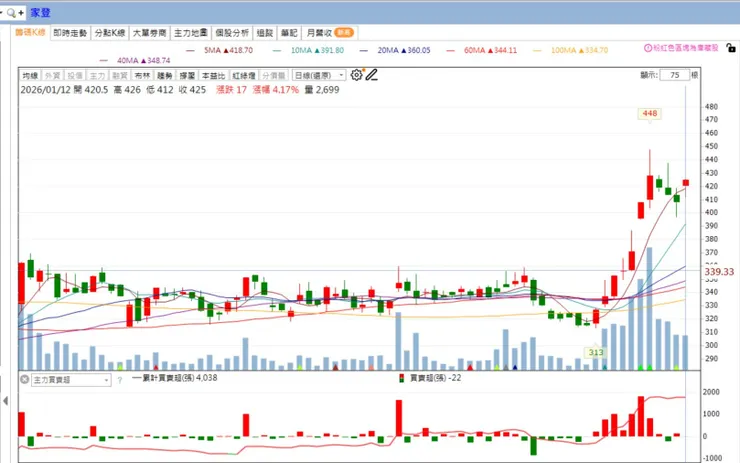Screen dimensions: 740x463
Task: Open the dropdown arrow left of the magnifier
Action: (2, 13)
